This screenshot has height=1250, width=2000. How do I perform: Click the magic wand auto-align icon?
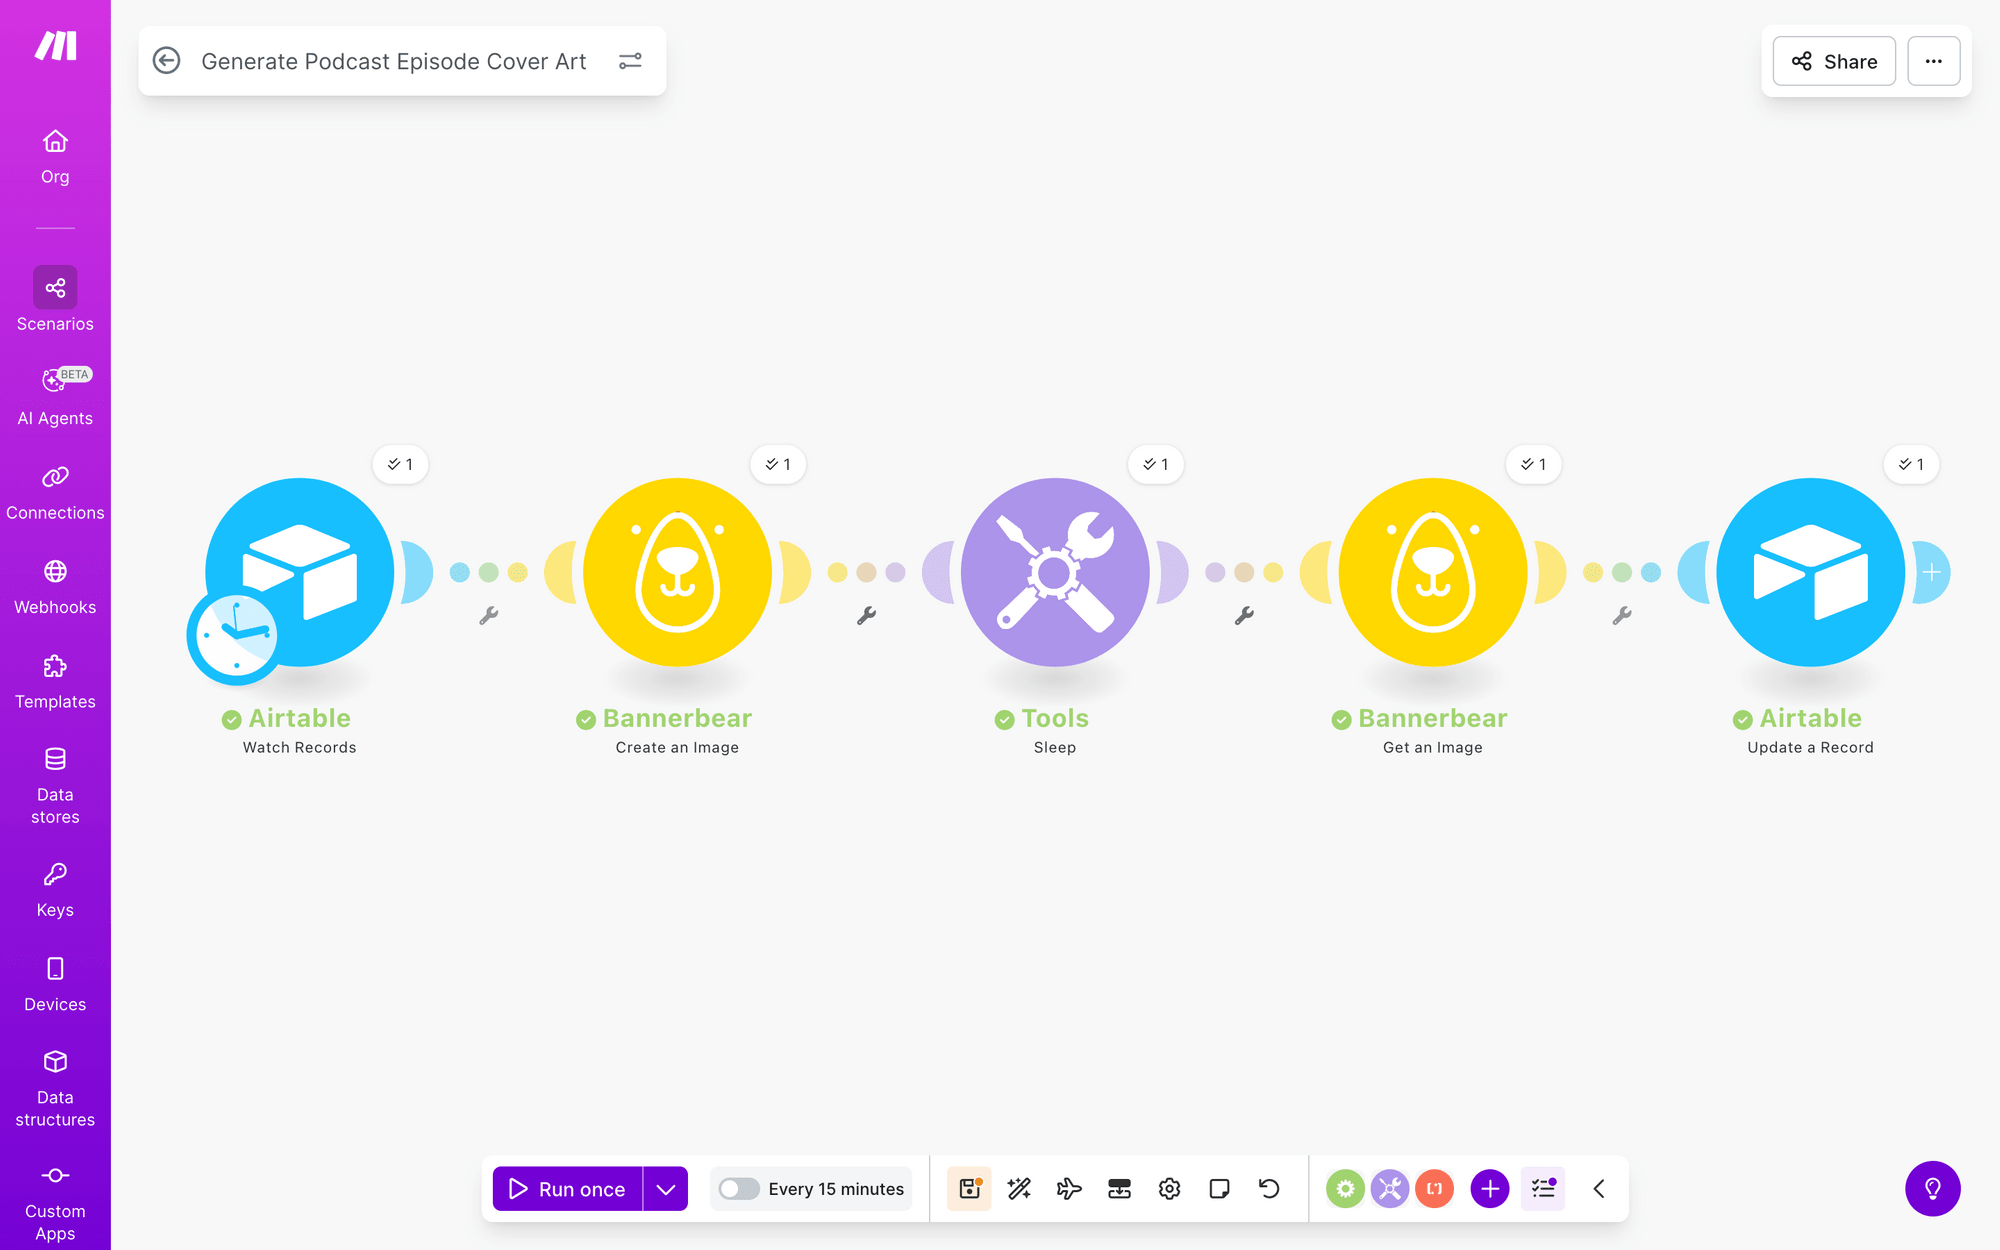(1019, 1188)
